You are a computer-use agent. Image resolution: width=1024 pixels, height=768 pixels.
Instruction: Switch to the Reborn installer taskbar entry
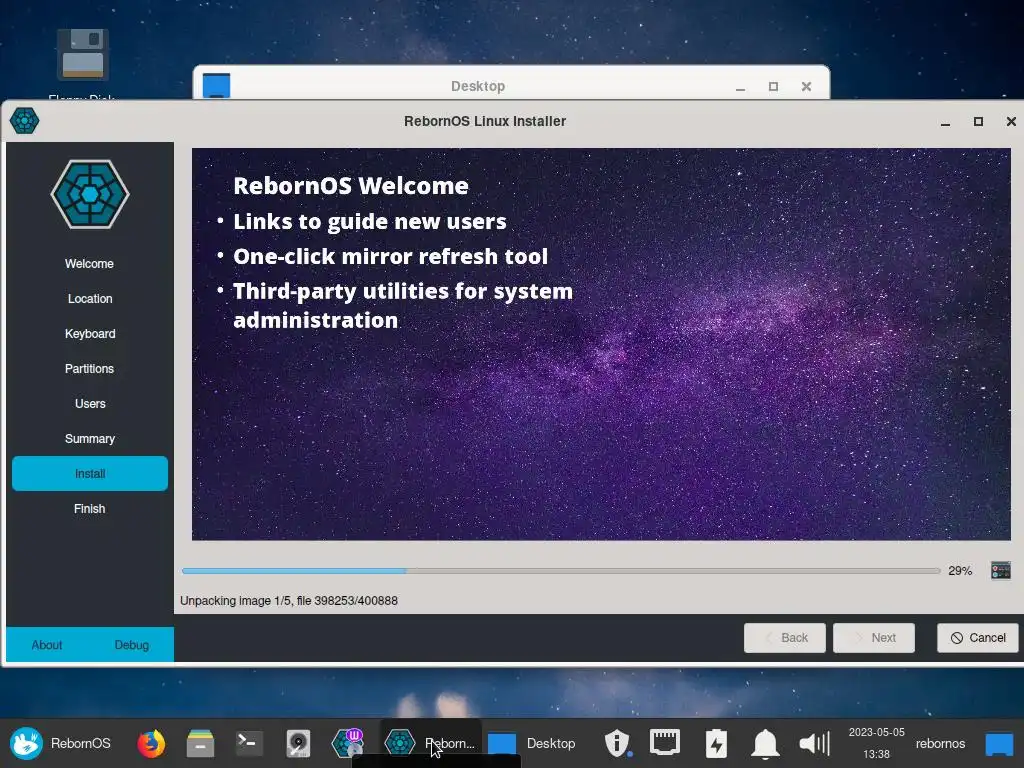coord(430,743)
